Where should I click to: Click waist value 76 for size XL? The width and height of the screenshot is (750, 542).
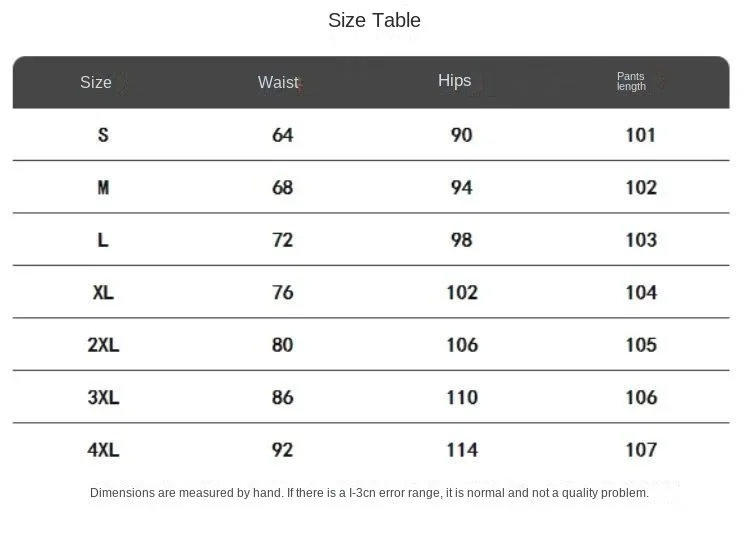click(x=283, y=293)
